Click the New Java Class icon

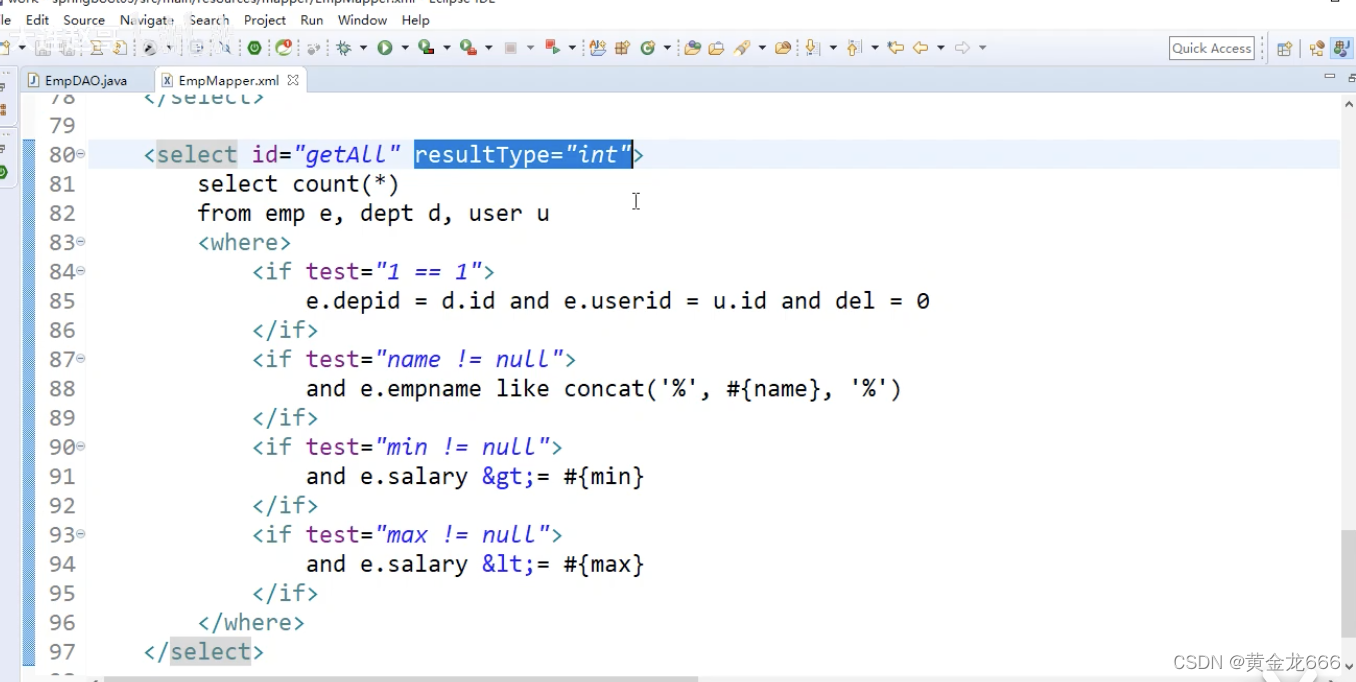pyautogui.click(x=647, y=47)
